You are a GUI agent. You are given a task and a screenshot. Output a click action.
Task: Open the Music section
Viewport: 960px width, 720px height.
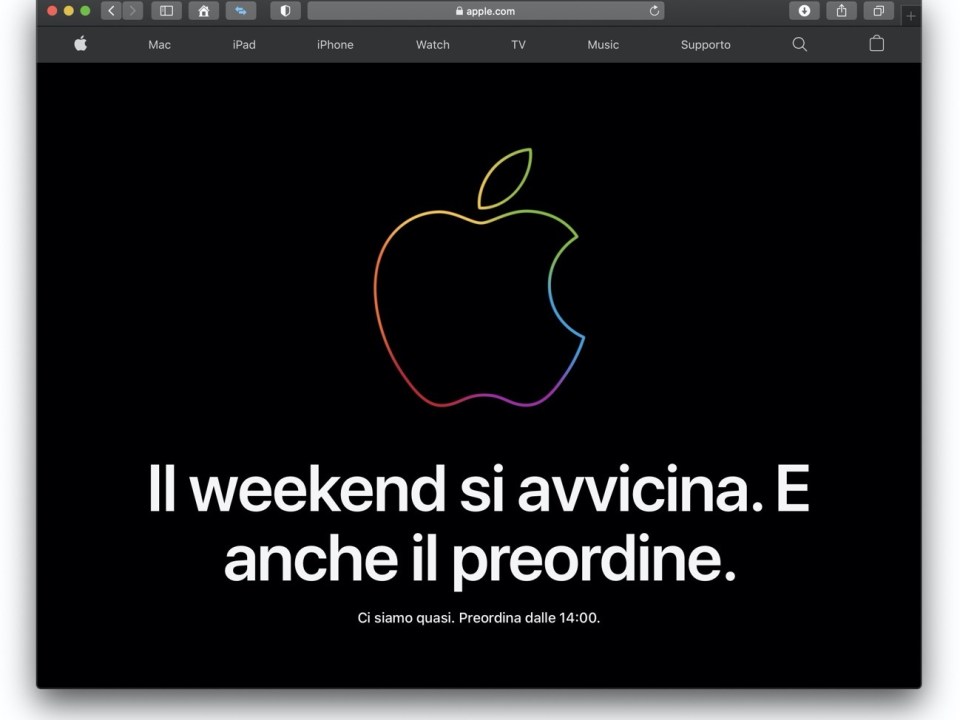click(603, 45)
